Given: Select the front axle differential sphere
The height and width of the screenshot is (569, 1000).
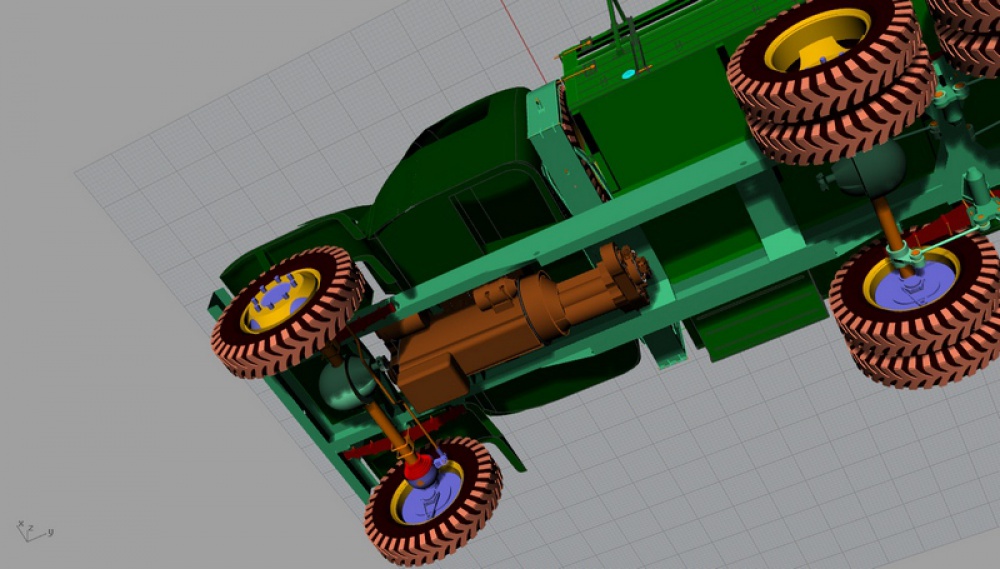Looking at the screenshot, I should pos(344,383).
